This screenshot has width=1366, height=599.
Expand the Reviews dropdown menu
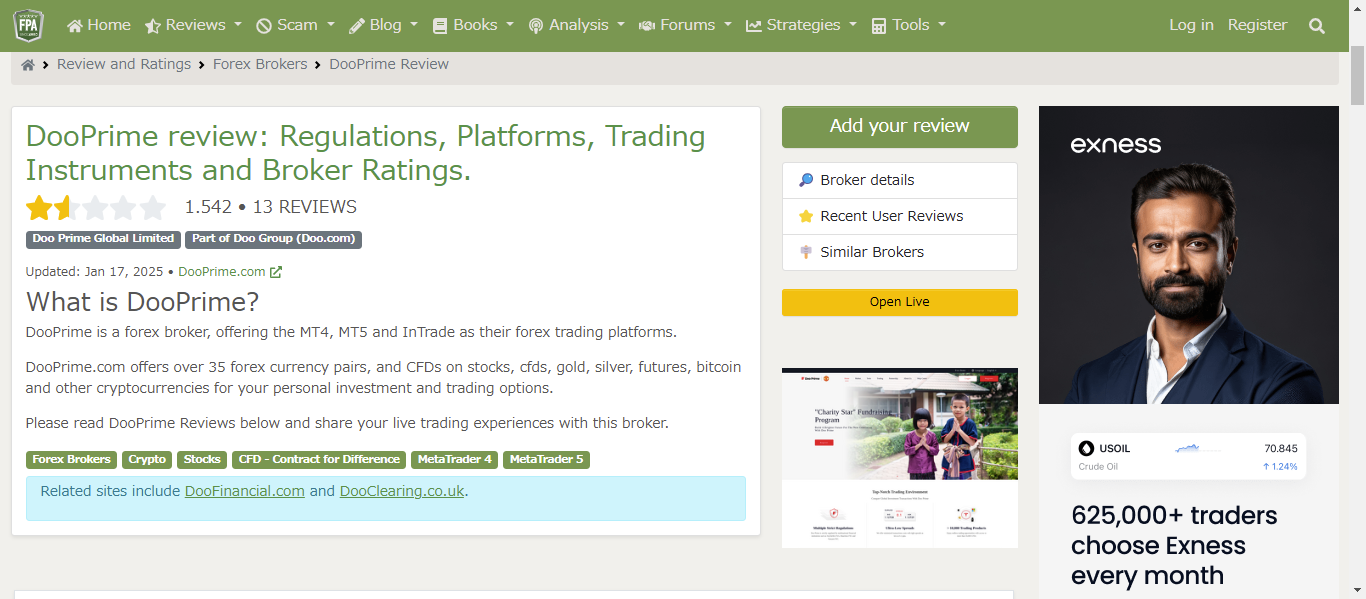(x=194, y=25)
